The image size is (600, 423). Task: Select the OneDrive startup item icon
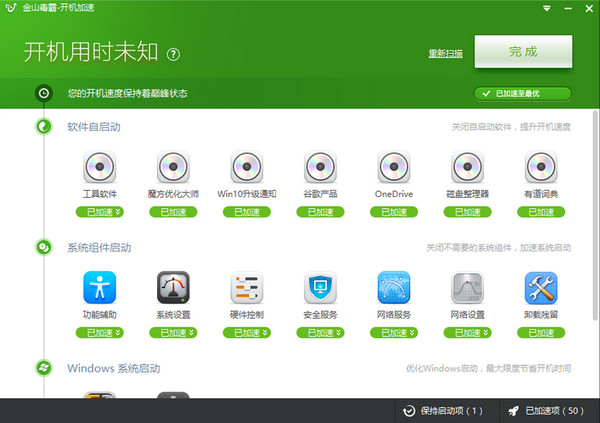(x=394, y=167)
